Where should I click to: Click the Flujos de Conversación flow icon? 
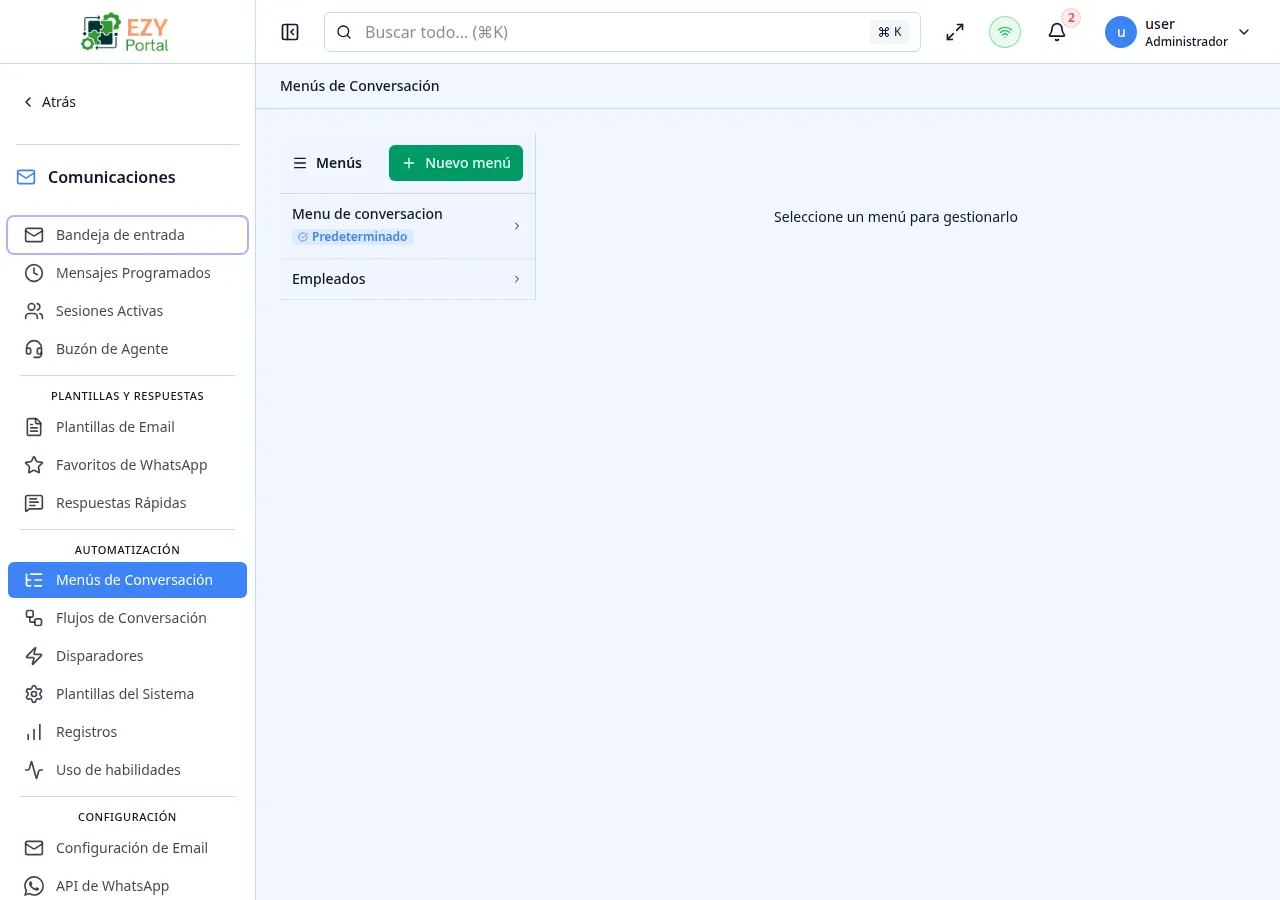[x=34, y=618]
